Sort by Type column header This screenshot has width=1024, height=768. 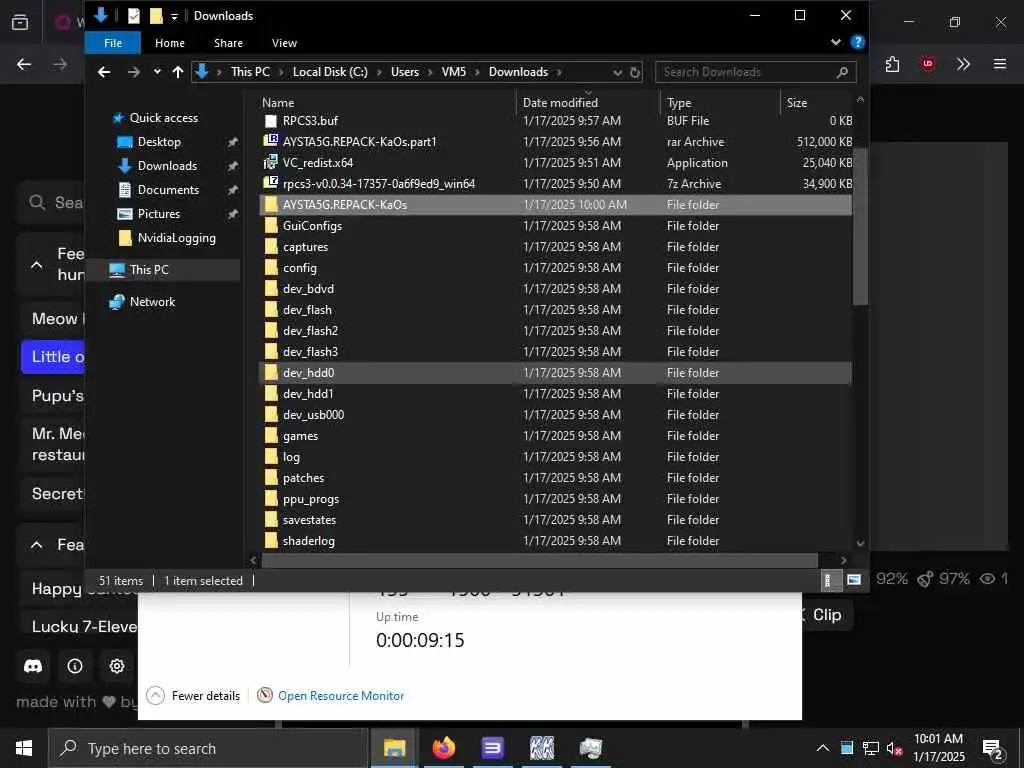[x=720, y=103]
